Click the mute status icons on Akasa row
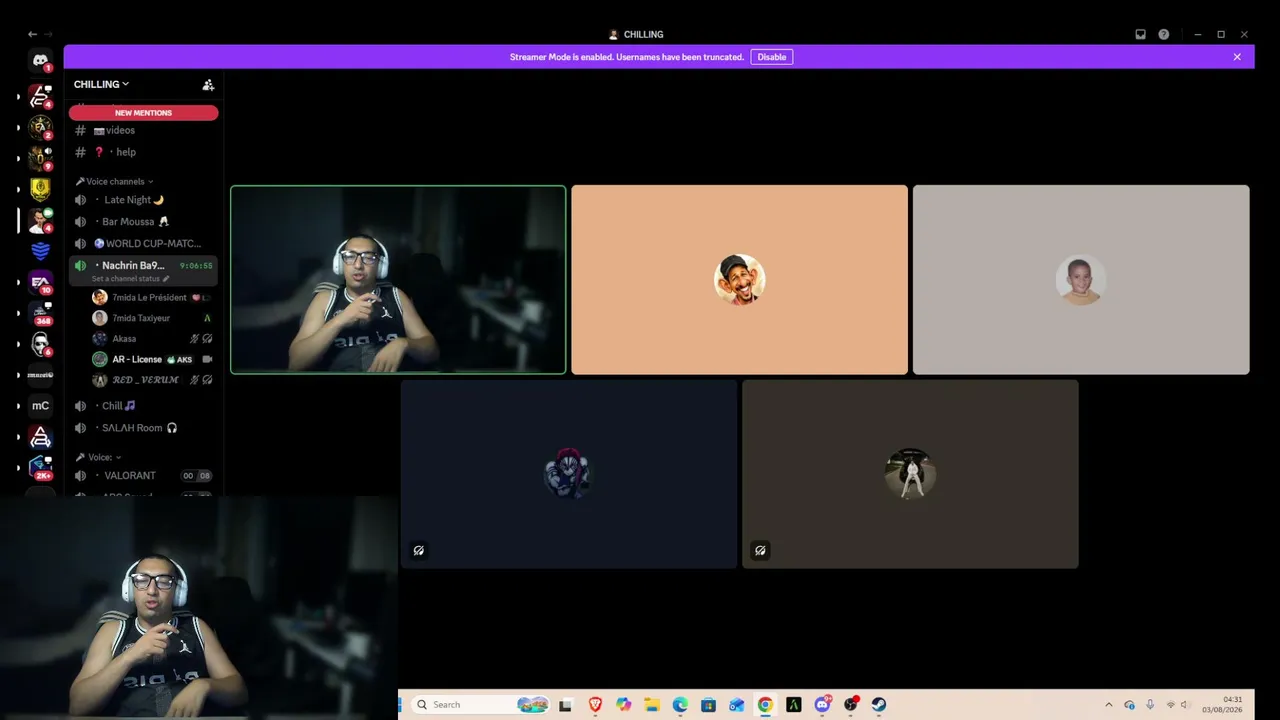Viewport: 1280px width, 720px height. (201, 339)
